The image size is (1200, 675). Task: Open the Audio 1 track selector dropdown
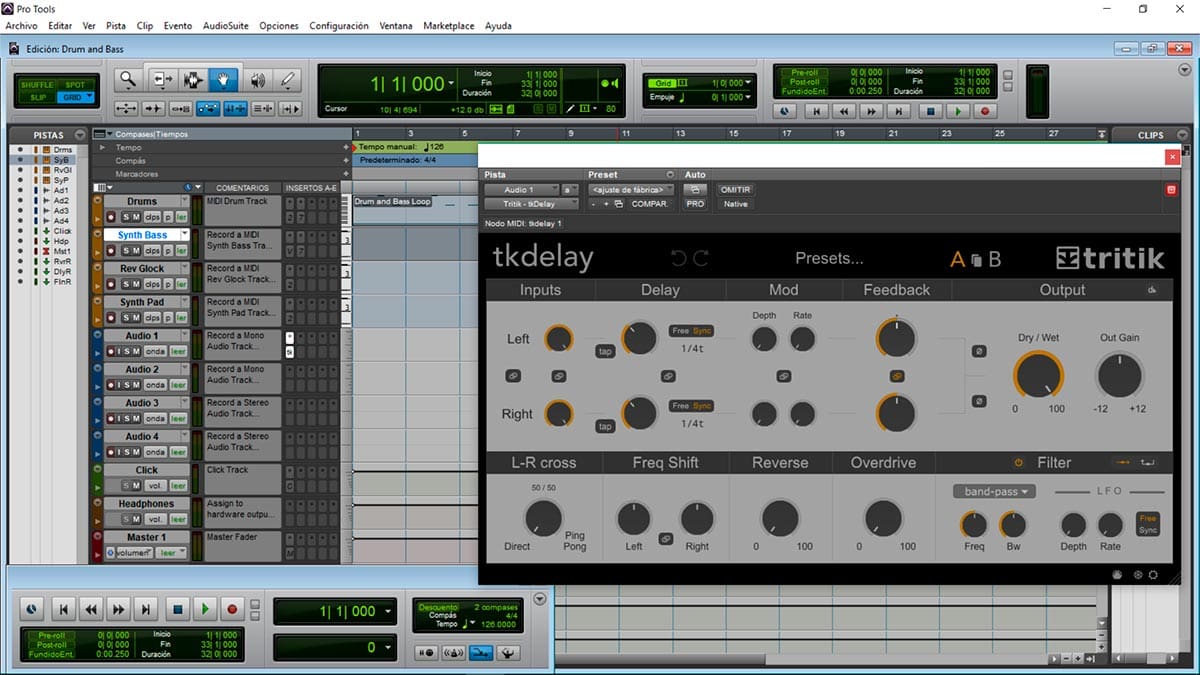click(x=522, y=189)
